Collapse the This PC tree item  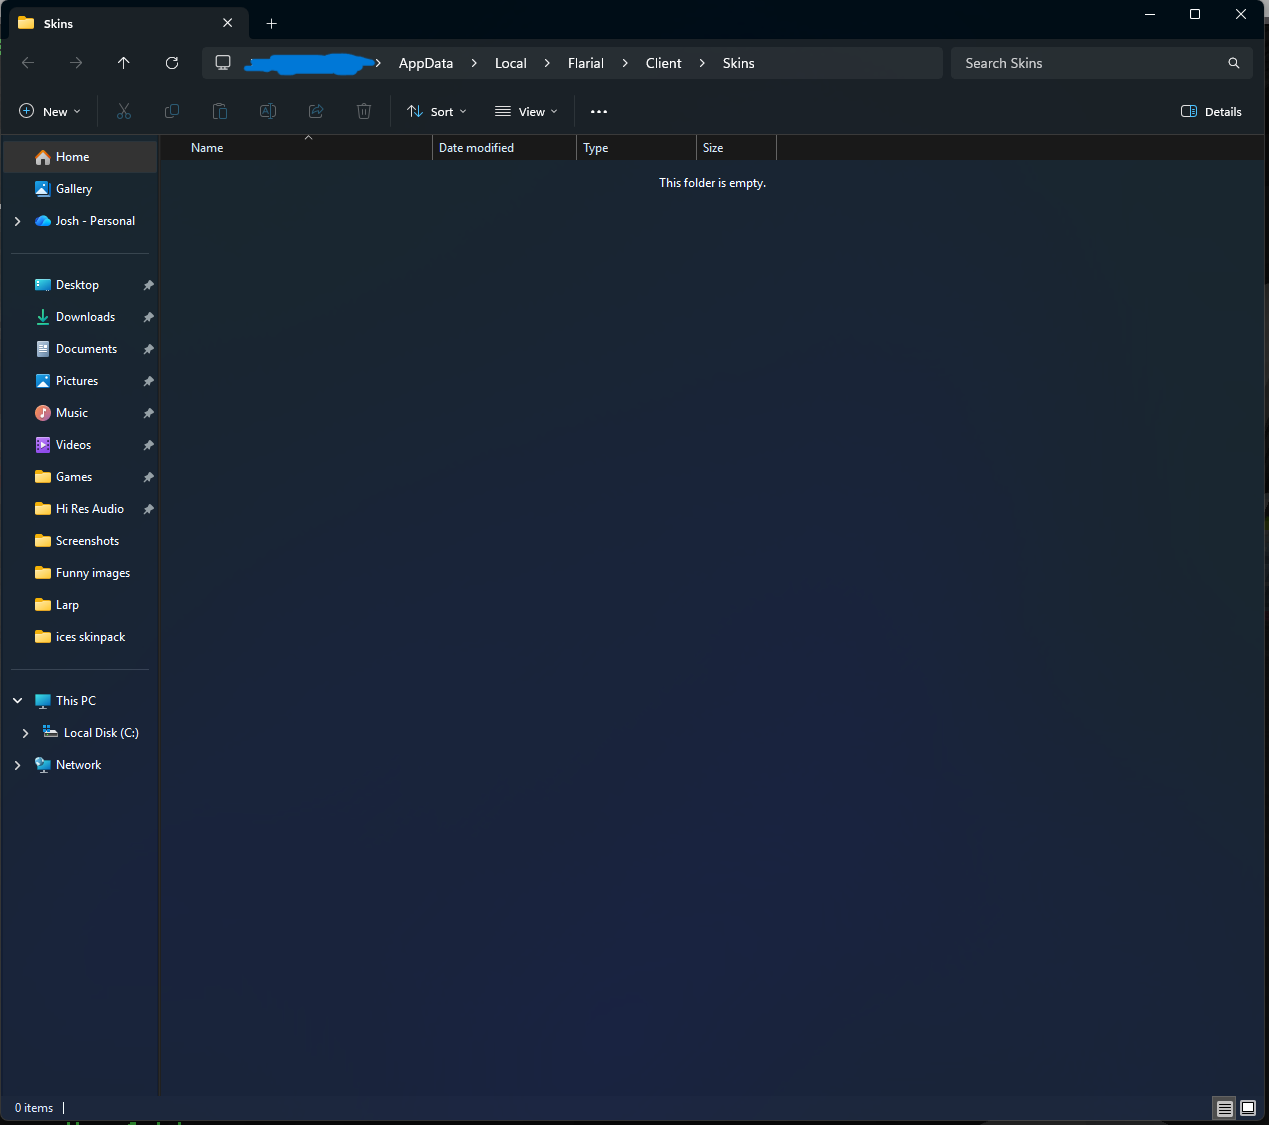[16, 700]
